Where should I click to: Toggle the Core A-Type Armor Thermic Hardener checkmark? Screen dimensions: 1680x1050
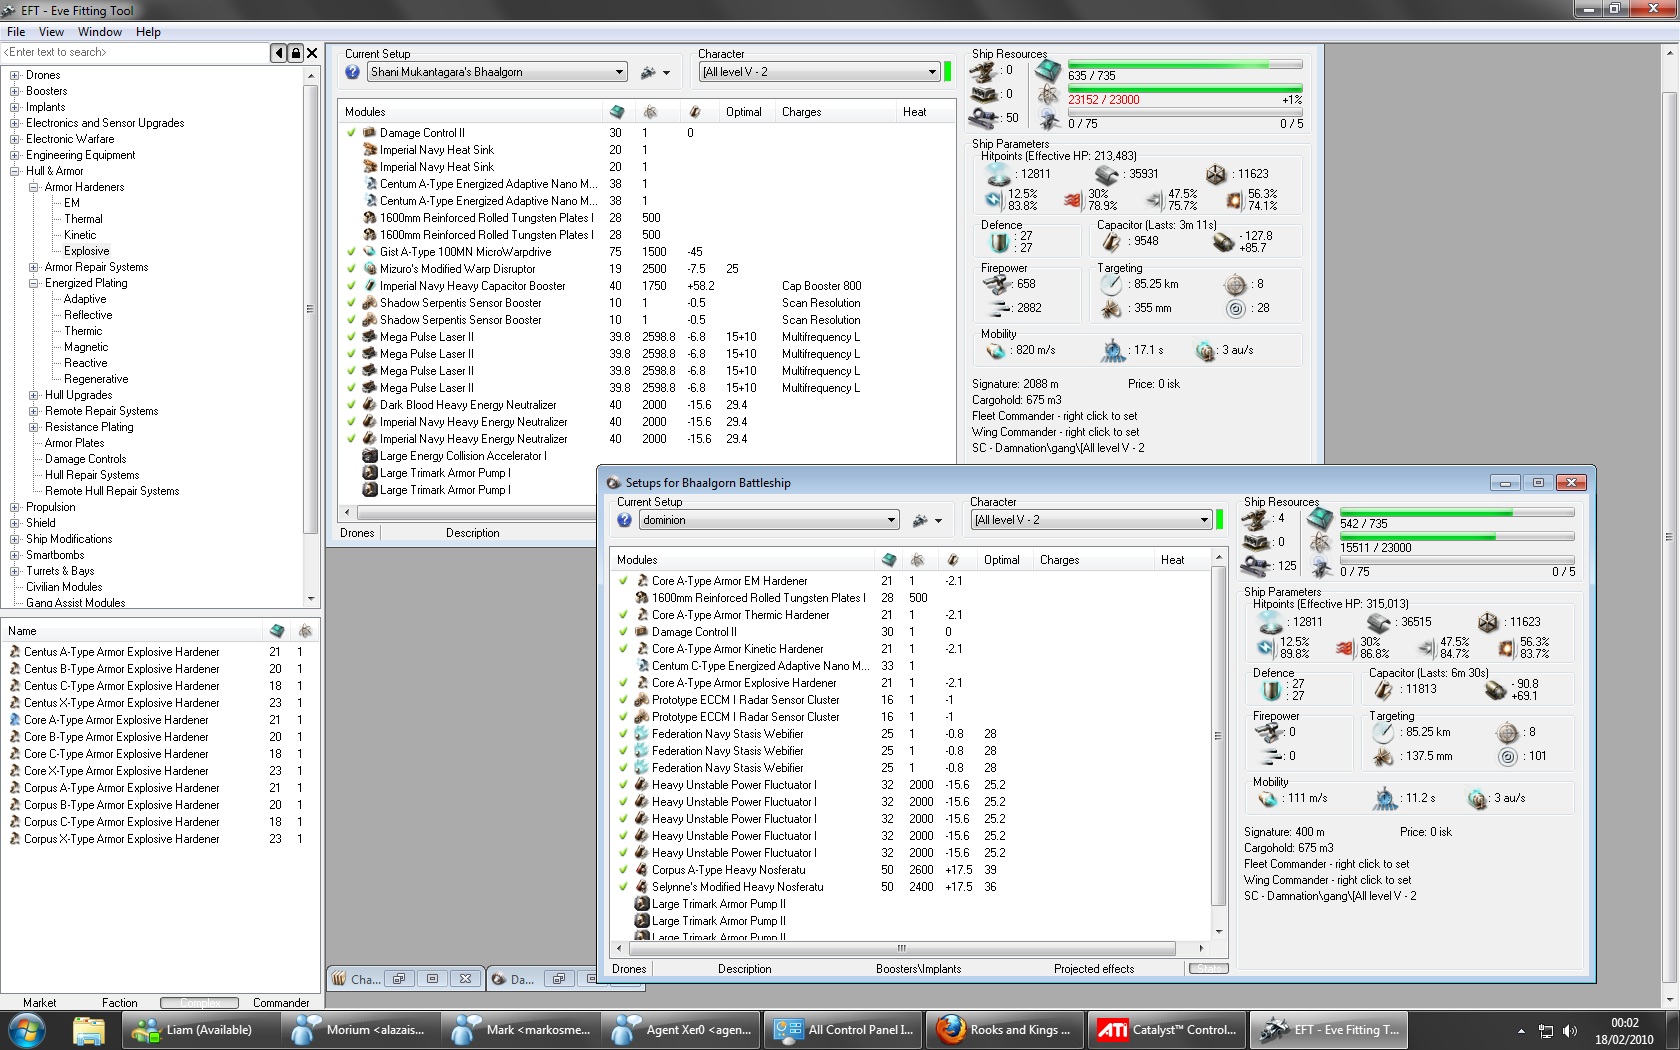624,615
